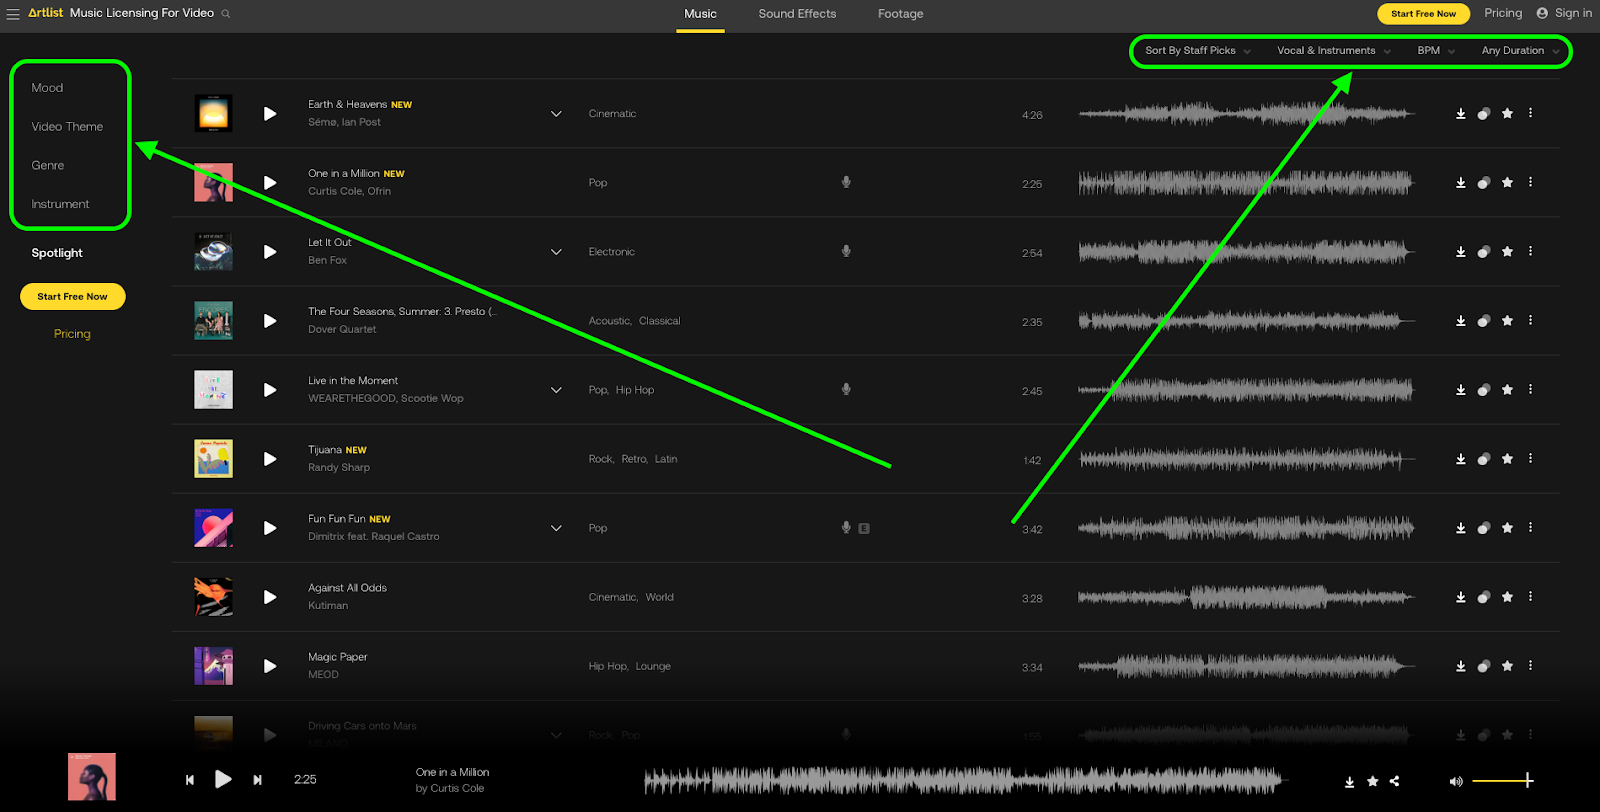Open lyrics icon on Fun Fun Fun

pyautogui.click(x=864, y=528)
